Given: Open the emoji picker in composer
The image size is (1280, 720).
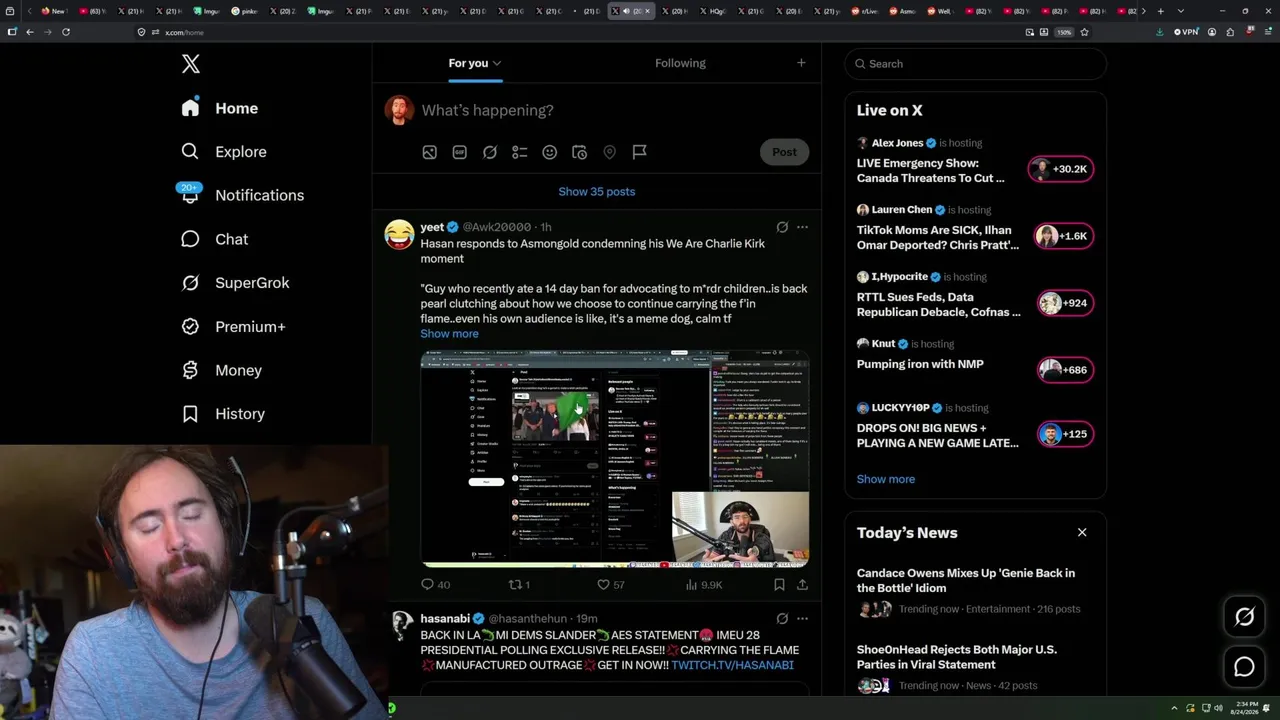Looking at the screenshot, I should tap(549, 152).
